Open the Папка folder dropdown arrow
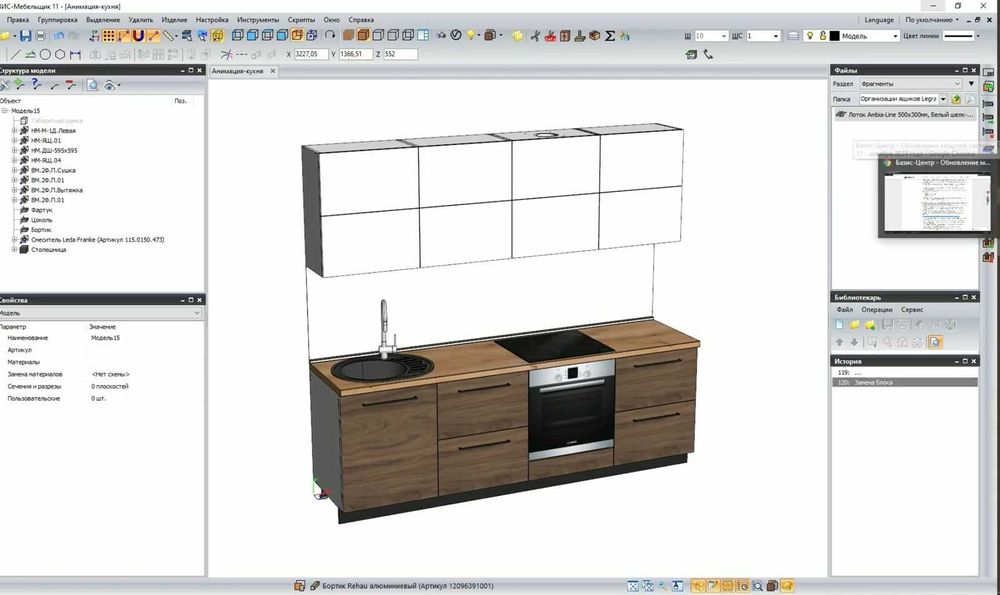Screen dimensions: 1000x595 (943, 99)
